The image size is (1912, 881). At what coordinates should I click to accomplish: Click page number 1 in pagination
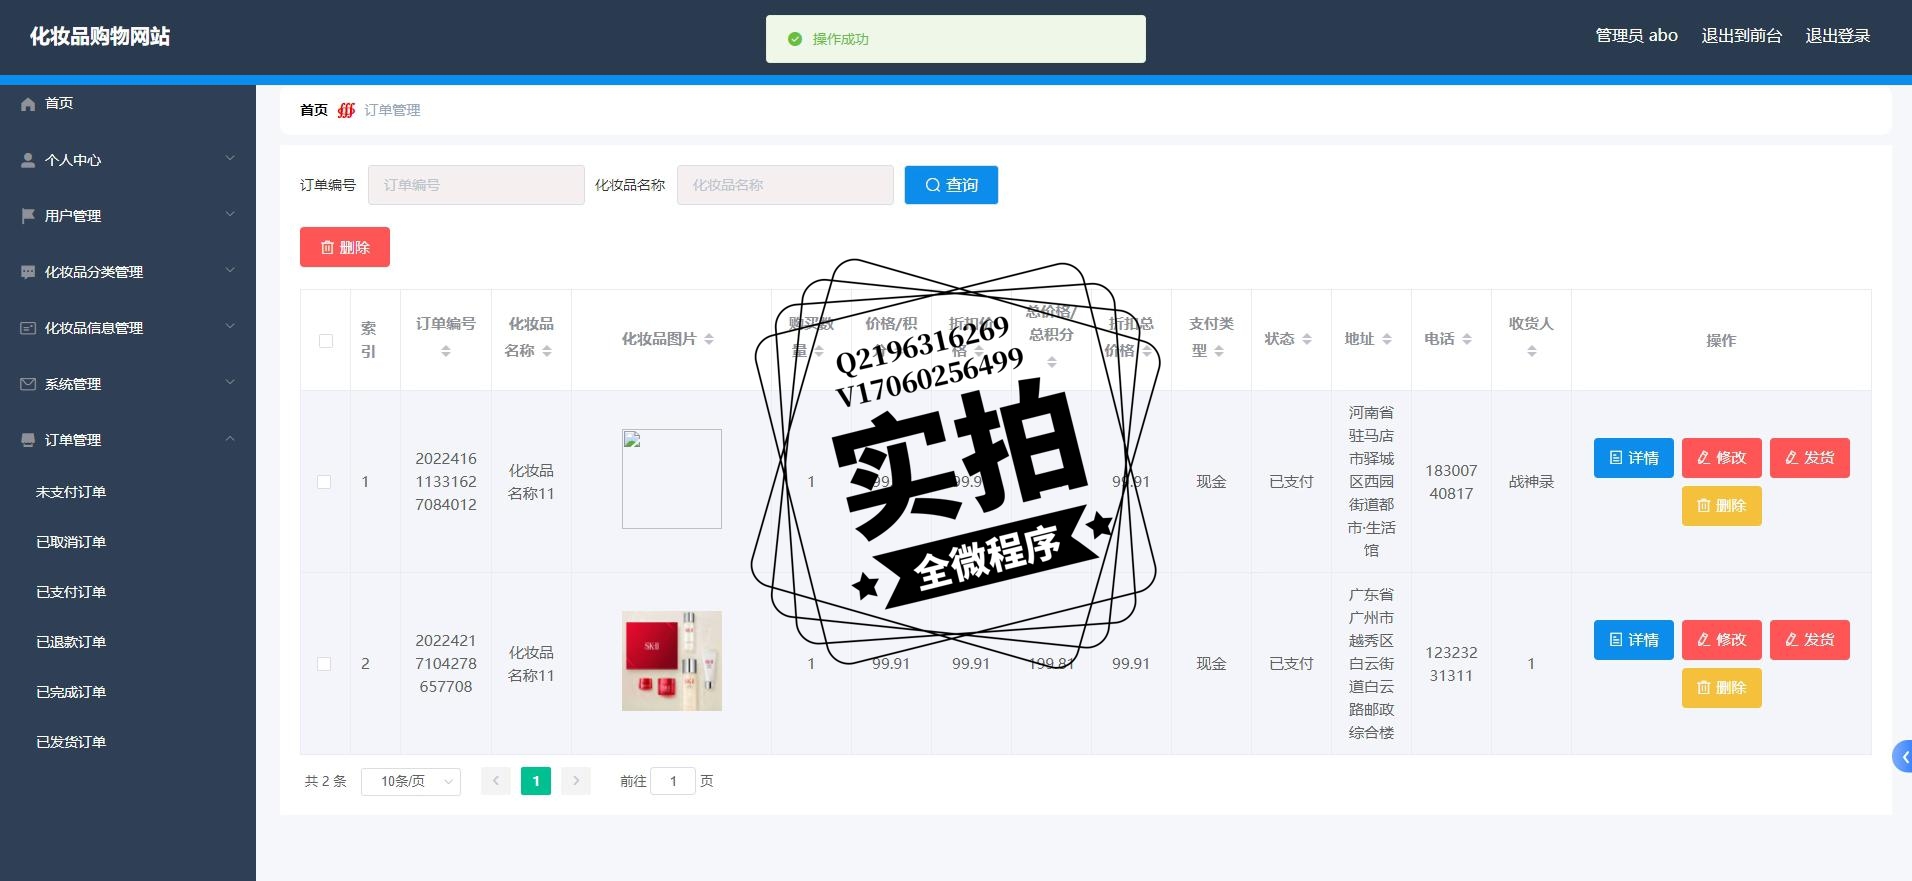pyautogui.click(x=536, y=781)
